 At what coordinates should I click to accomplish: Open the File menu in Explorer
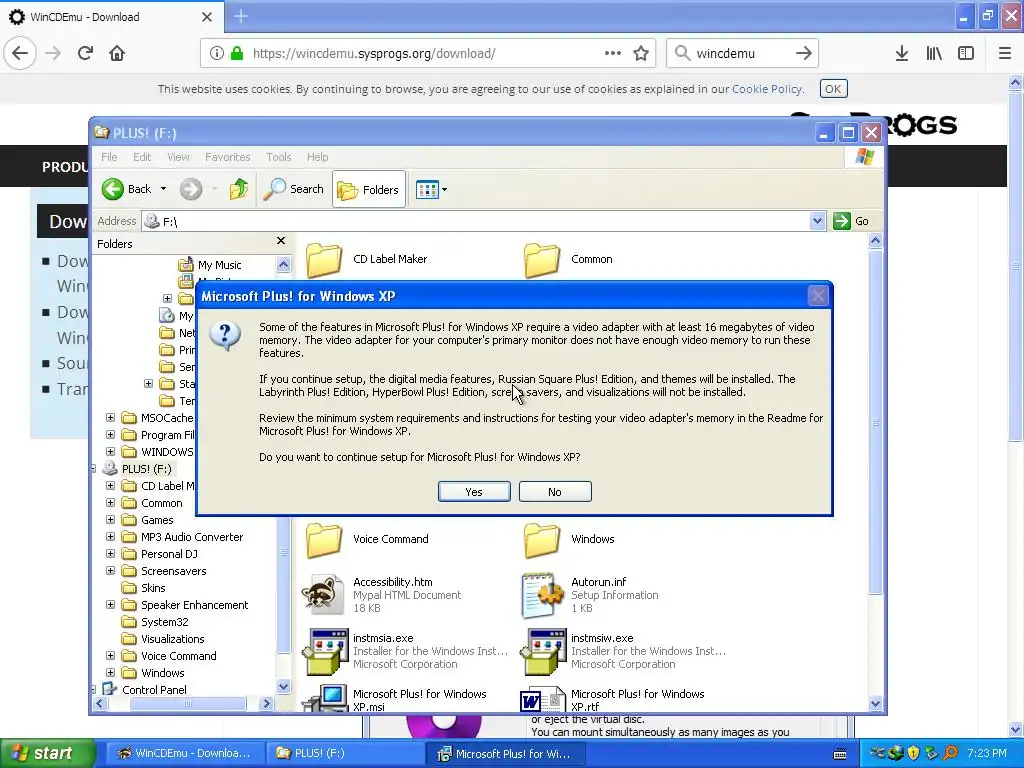pos(109,157)
